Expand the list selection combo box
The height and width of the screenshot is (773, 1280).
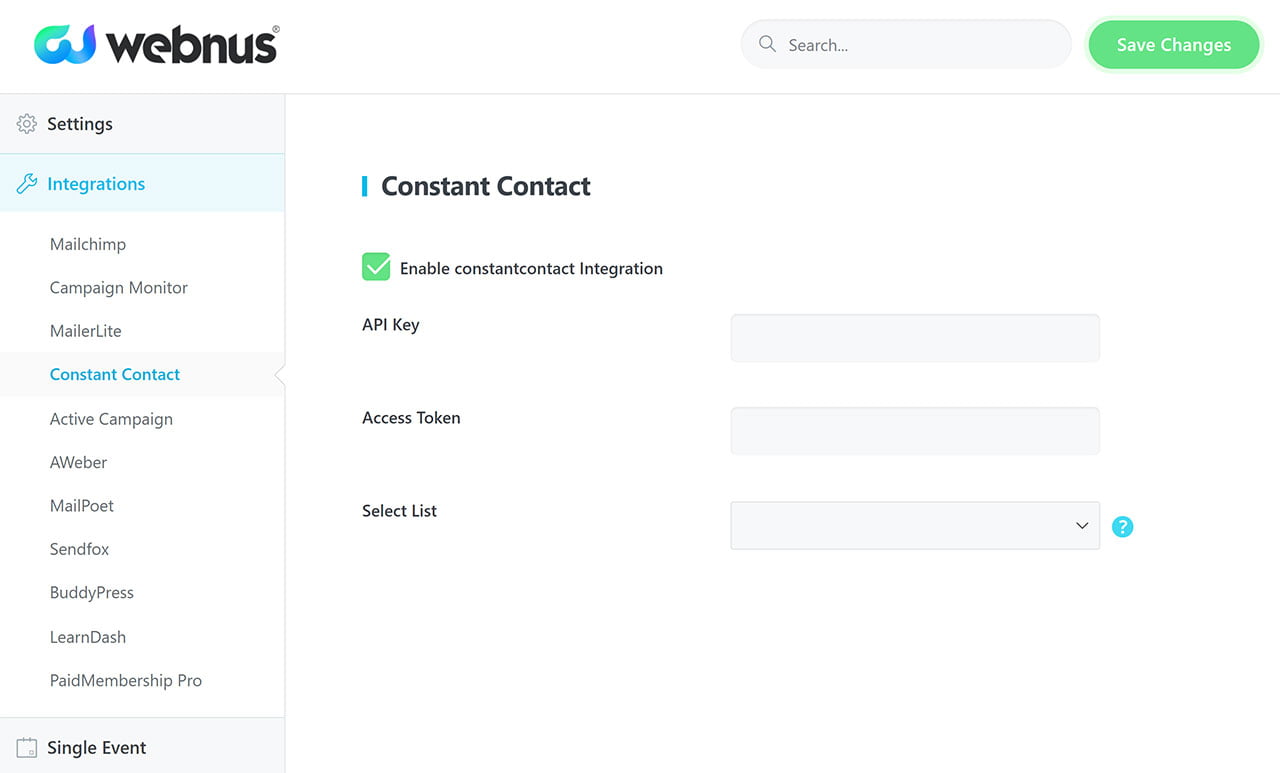coord(914,525)
